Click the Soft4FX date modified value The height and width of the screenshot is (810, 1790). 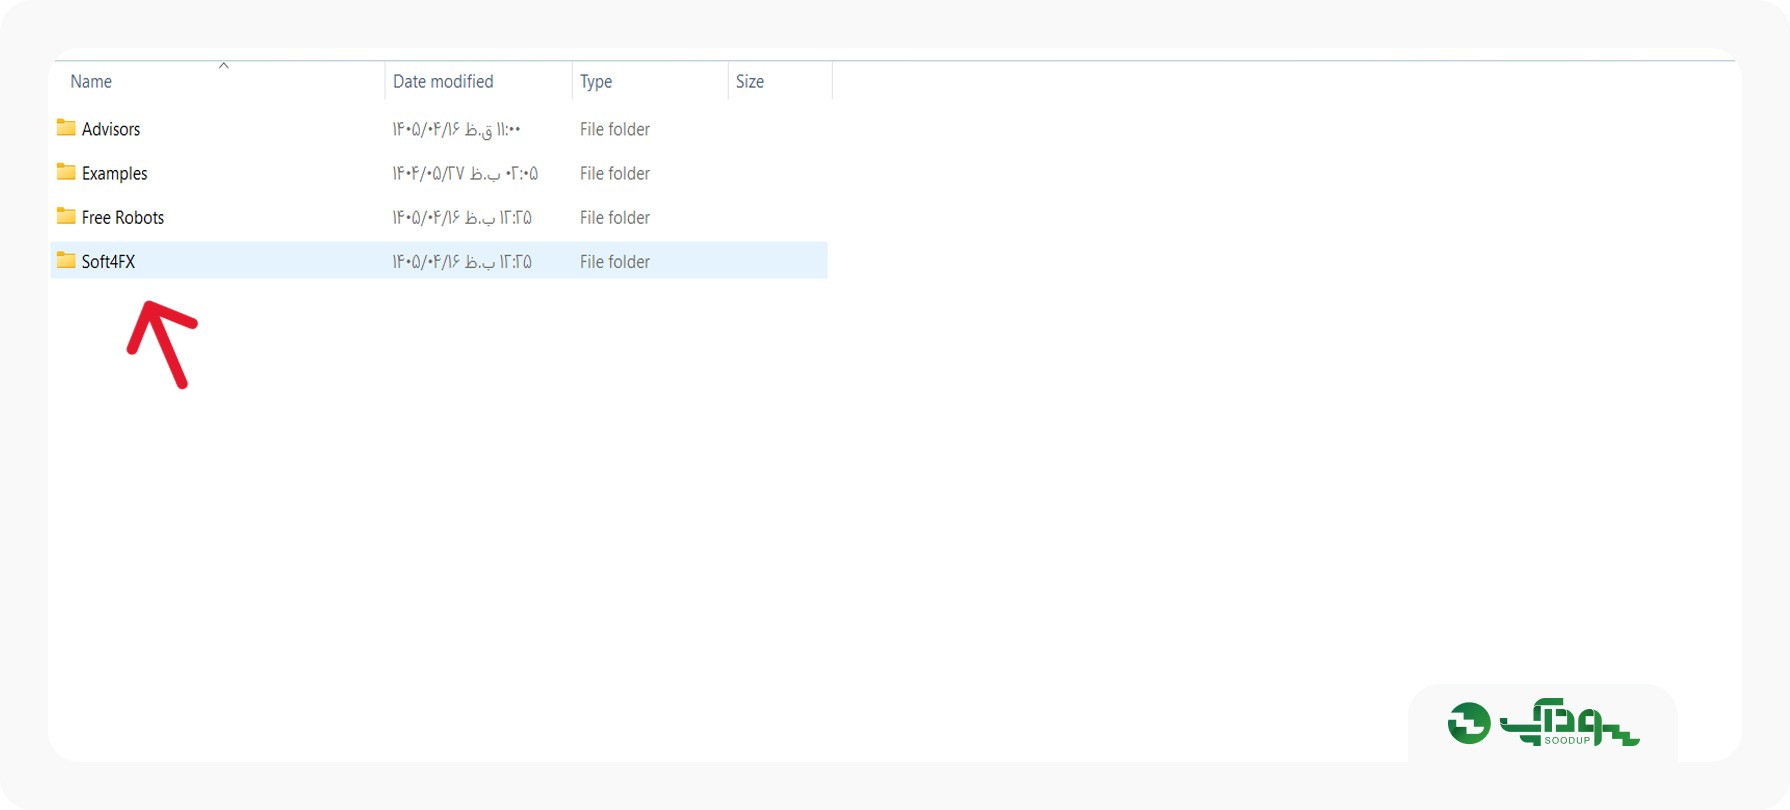click(462, 261)
